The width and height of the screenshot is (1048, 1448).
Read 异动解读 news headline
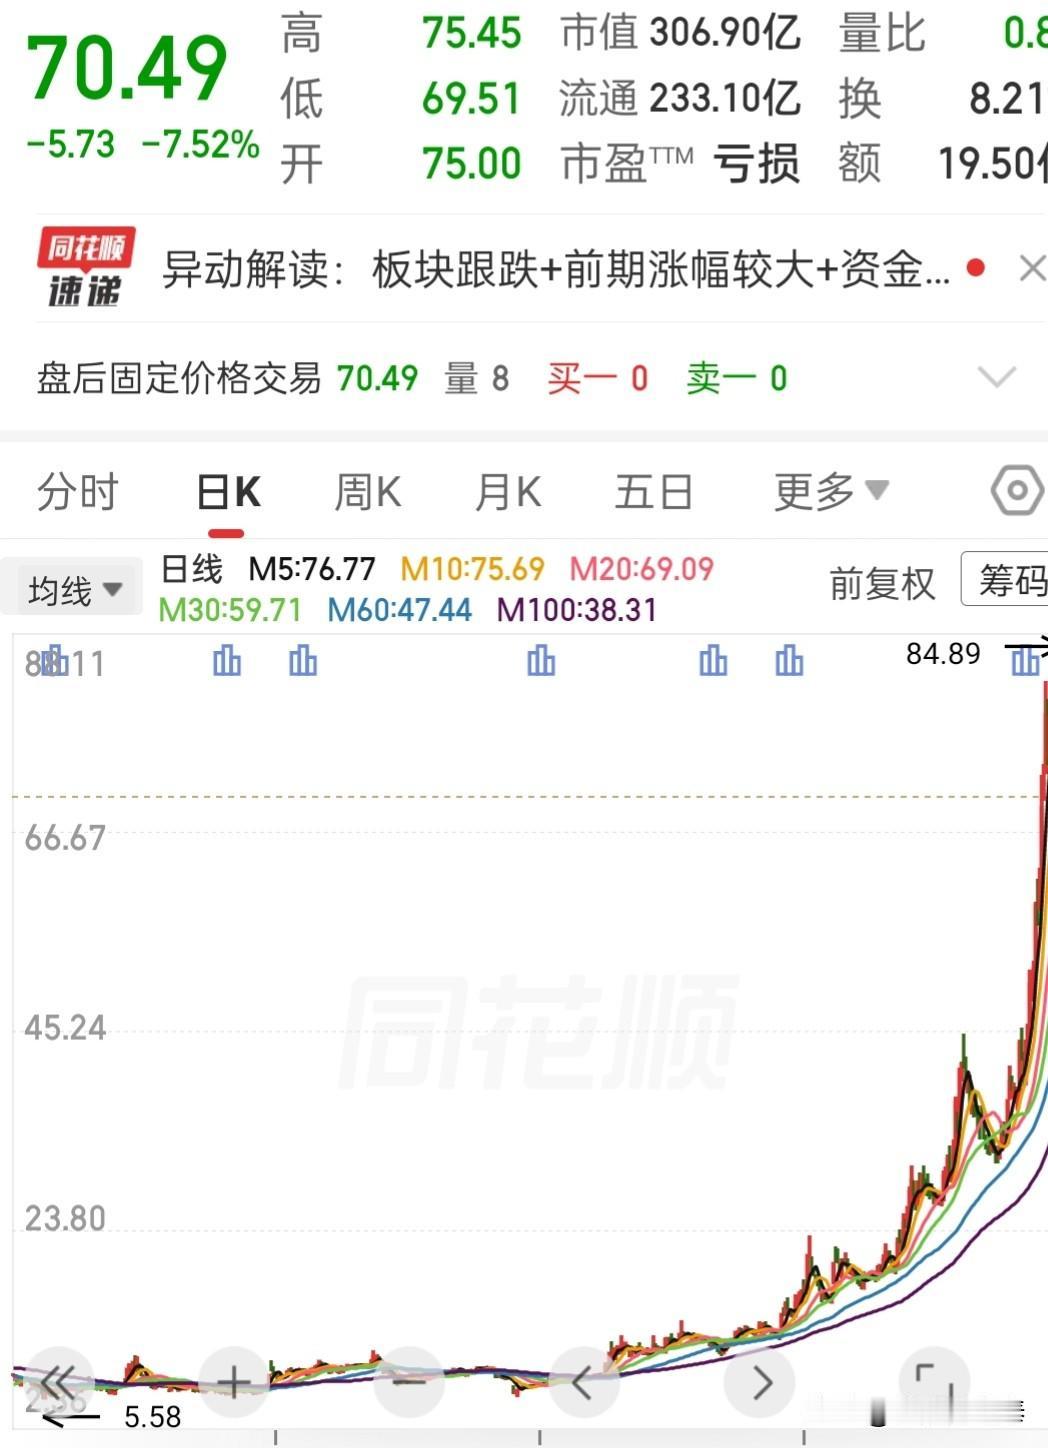(556, 268)
